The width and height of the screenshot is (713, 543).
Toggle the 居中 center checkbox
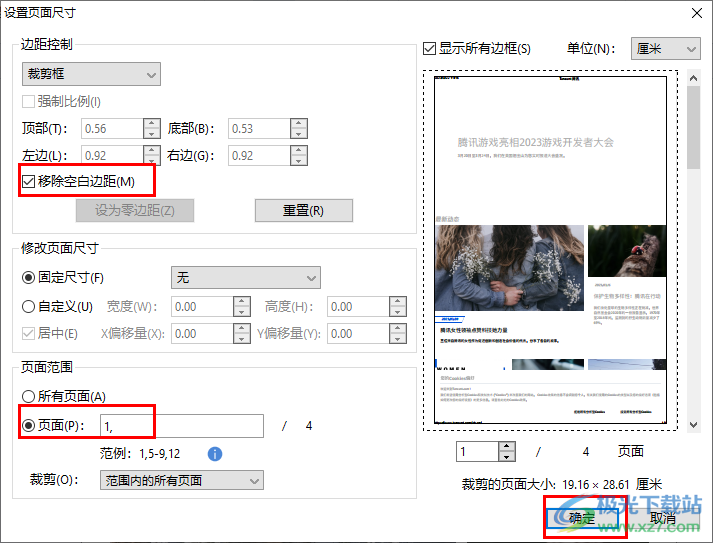click(28, 333)
